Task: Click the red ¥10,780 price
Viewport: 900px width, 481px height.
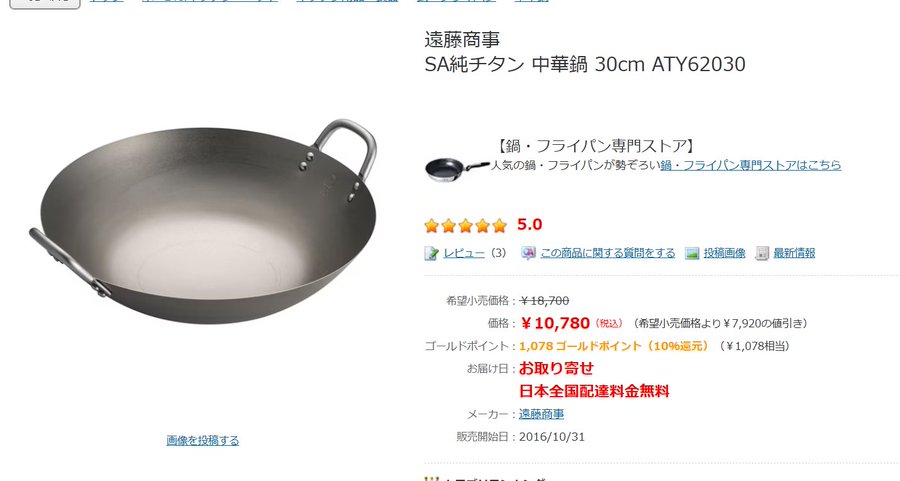Action: coord(555,323)
